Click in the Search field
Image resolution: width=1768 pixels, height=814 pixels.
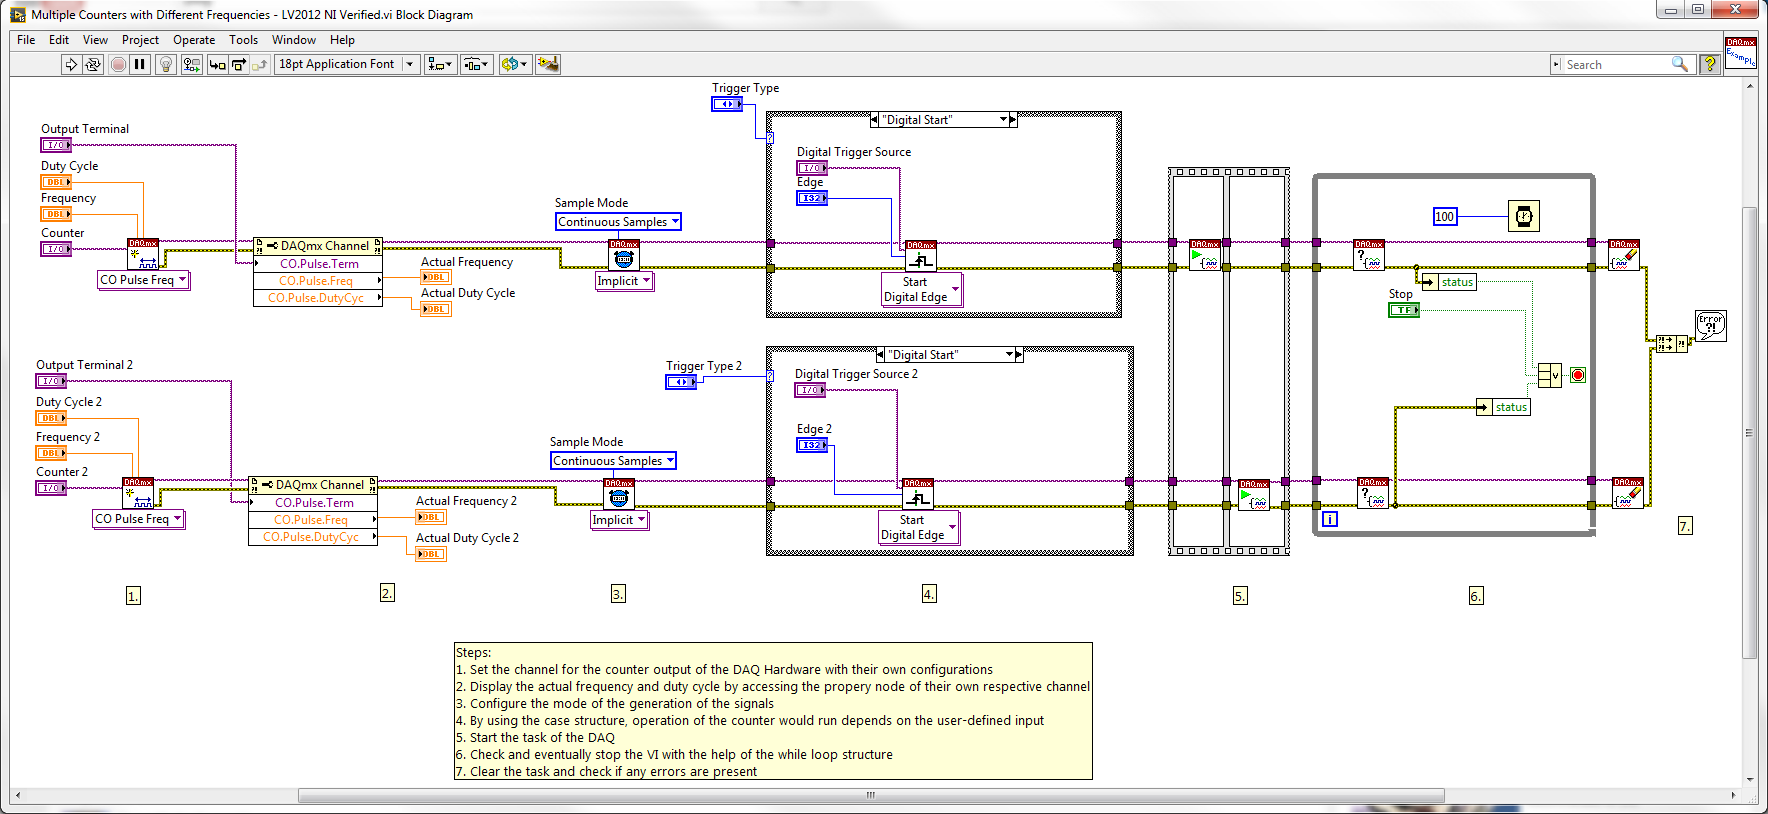(x=1615, y=64)
